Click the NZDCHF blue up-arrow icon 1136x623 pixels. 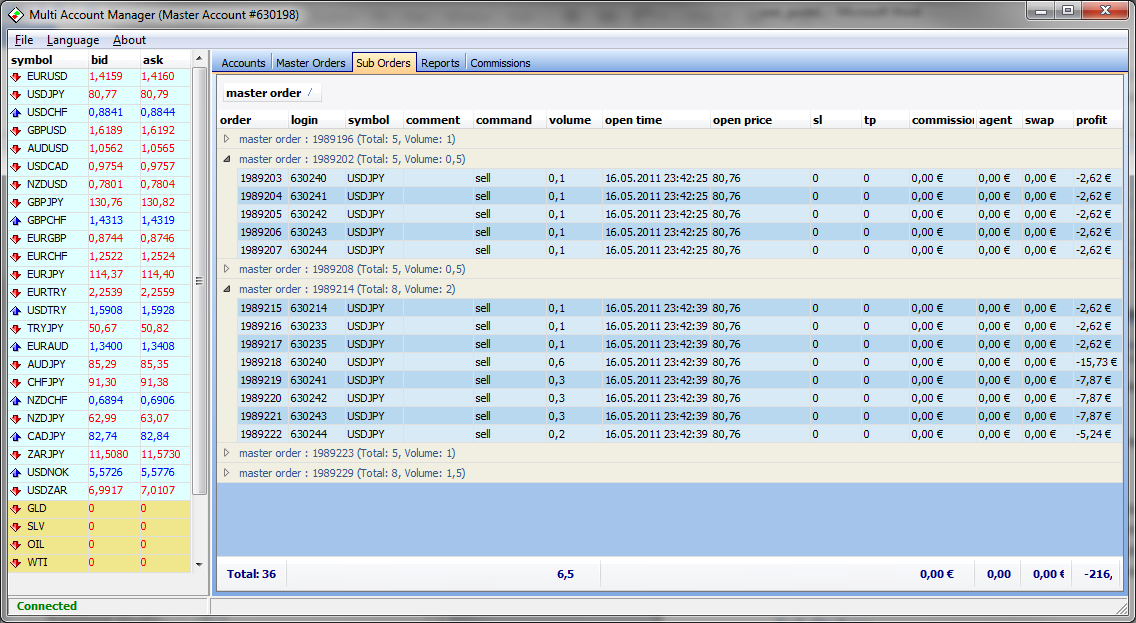point(16,401)
